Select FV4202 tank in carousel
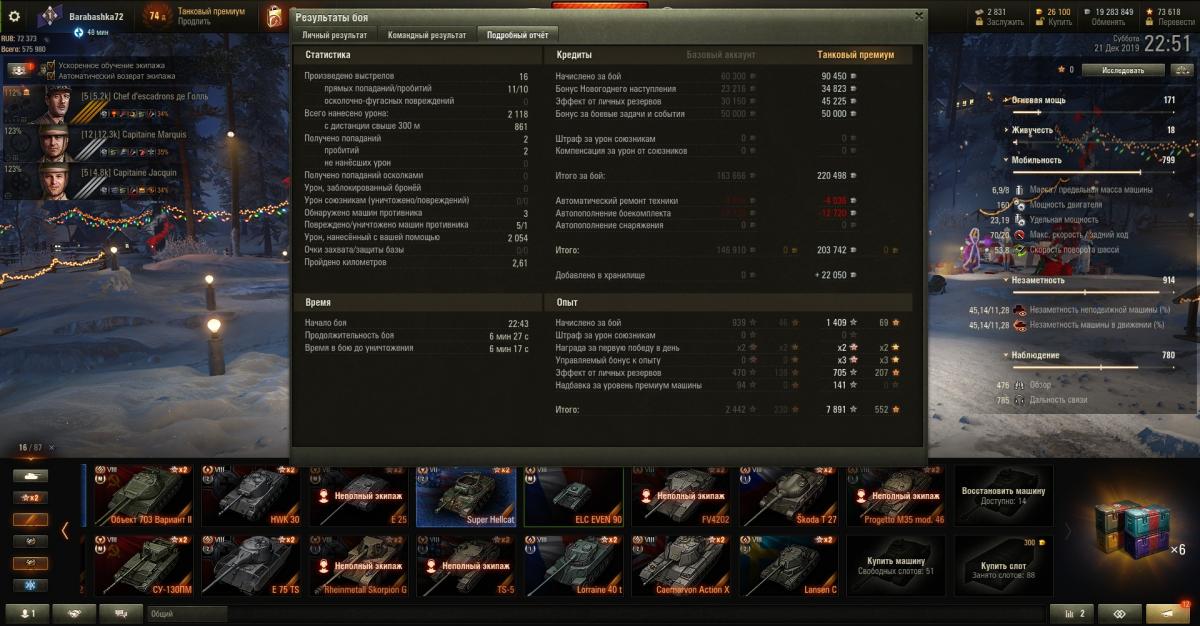1200x626 pixels. [x=681, y=496]
